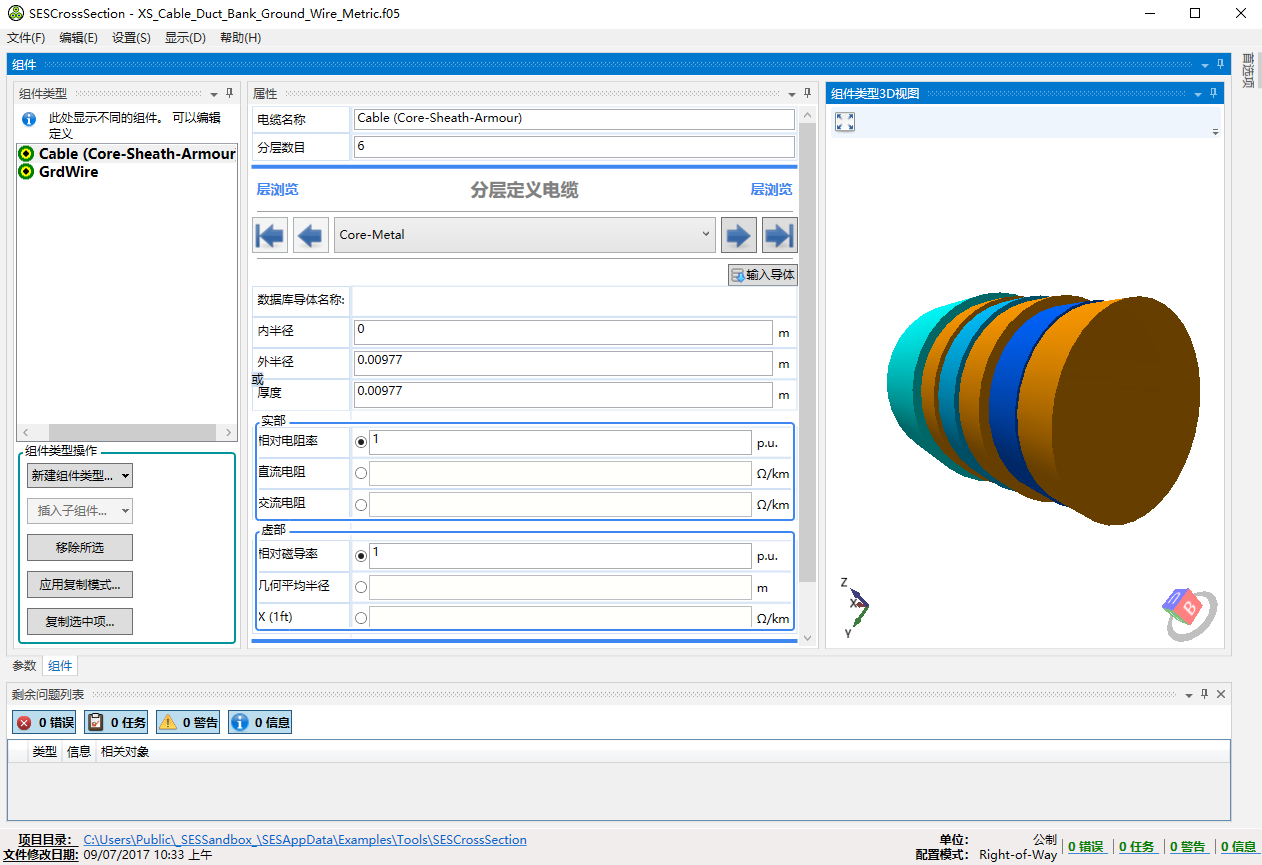The height and width of the screenshot is (865, 1262).
Task: Click the 移除所选 button
Action: tap(80, 548)
